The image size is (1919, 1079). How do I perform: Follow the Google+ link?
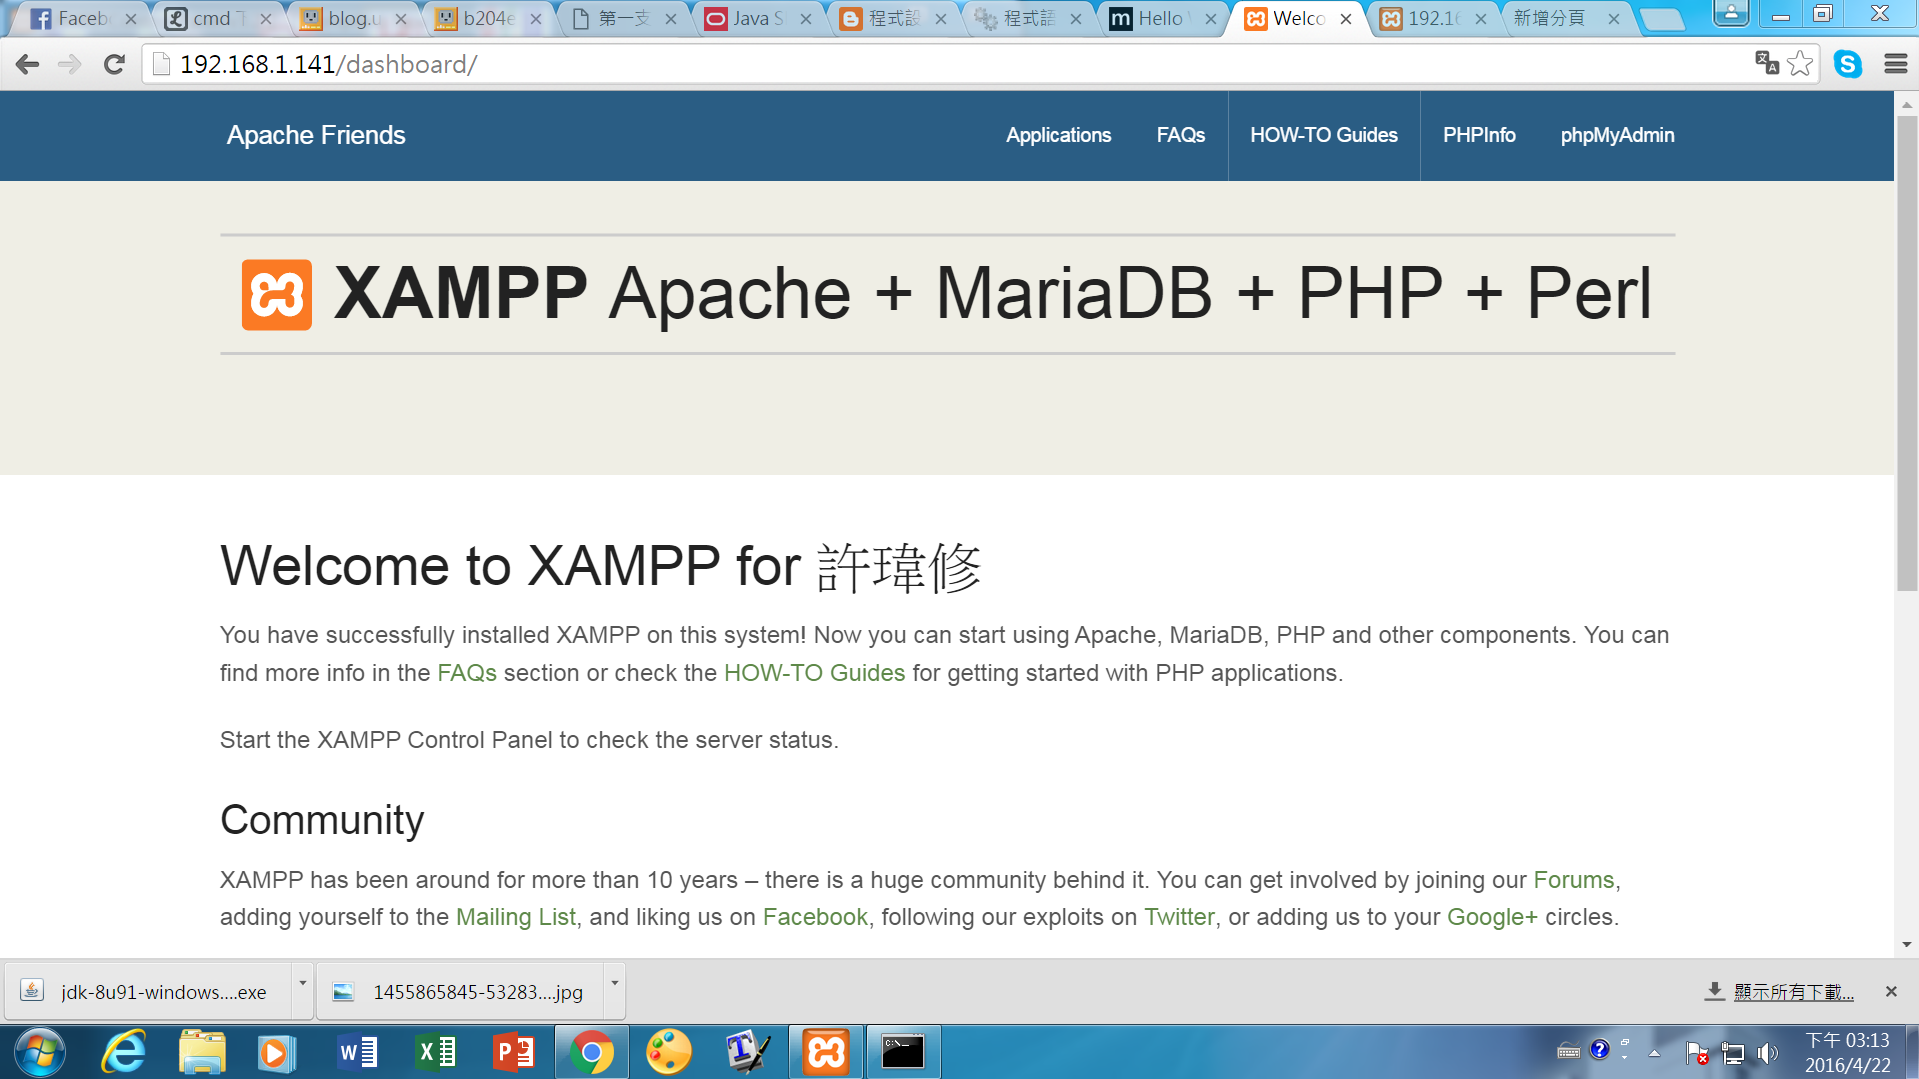[1492, 917]
